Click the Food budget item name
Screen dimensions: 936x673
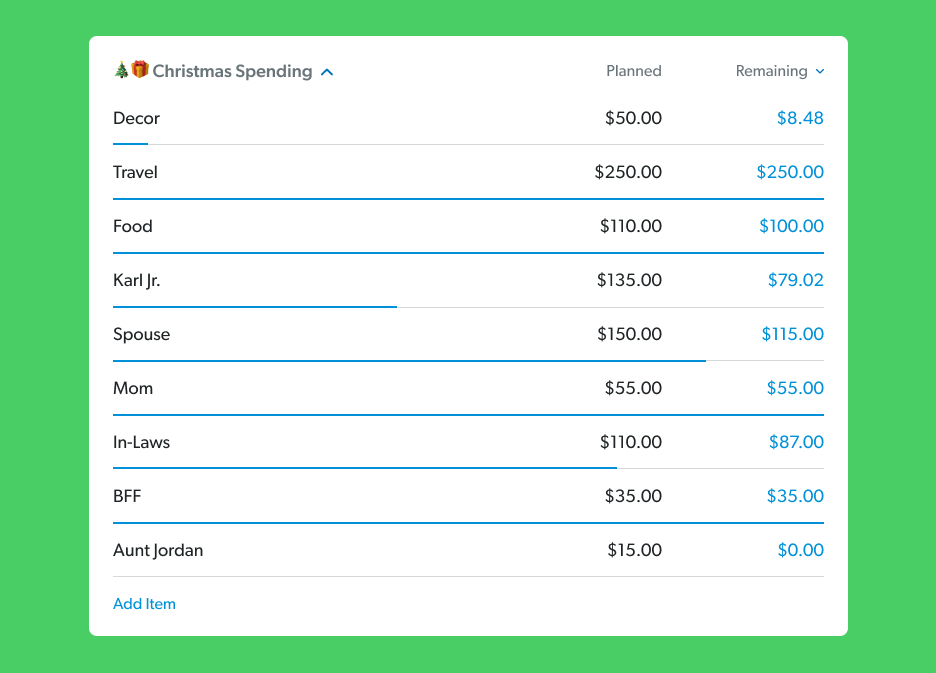point(133,226)
